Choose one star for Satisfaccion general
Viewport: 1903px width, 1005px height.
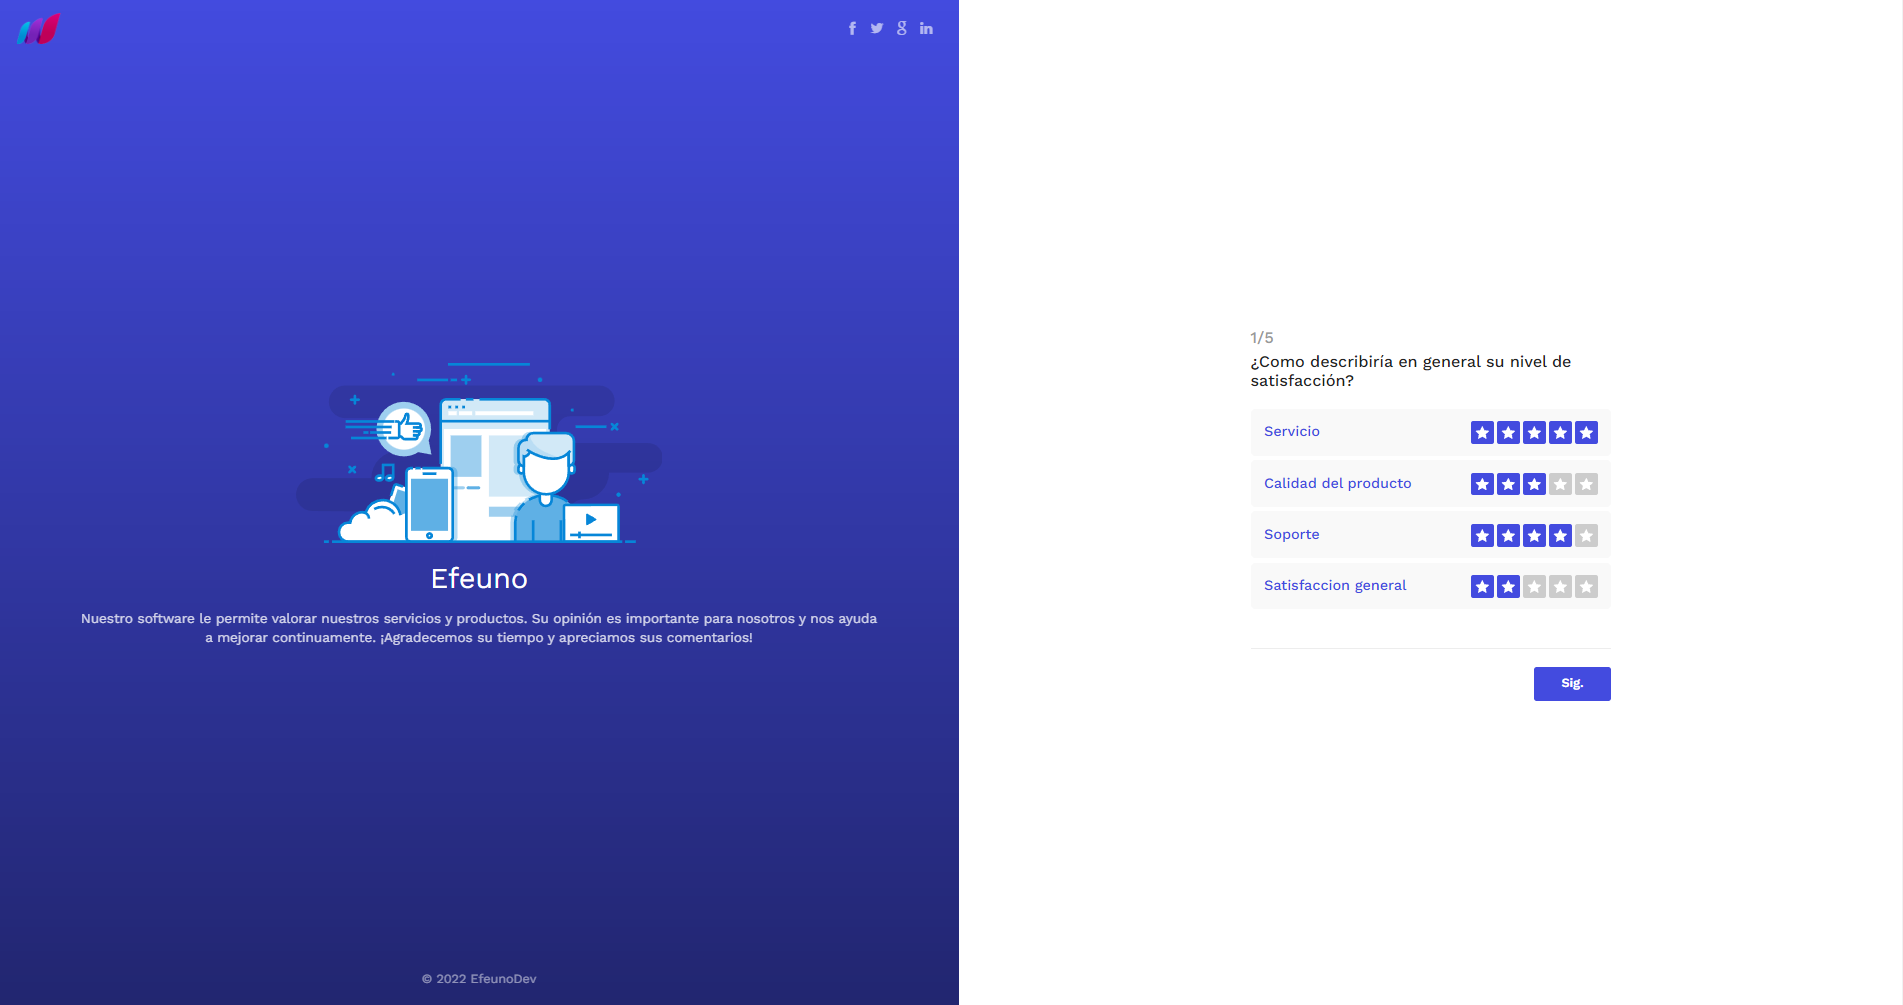pos(1482,587)
